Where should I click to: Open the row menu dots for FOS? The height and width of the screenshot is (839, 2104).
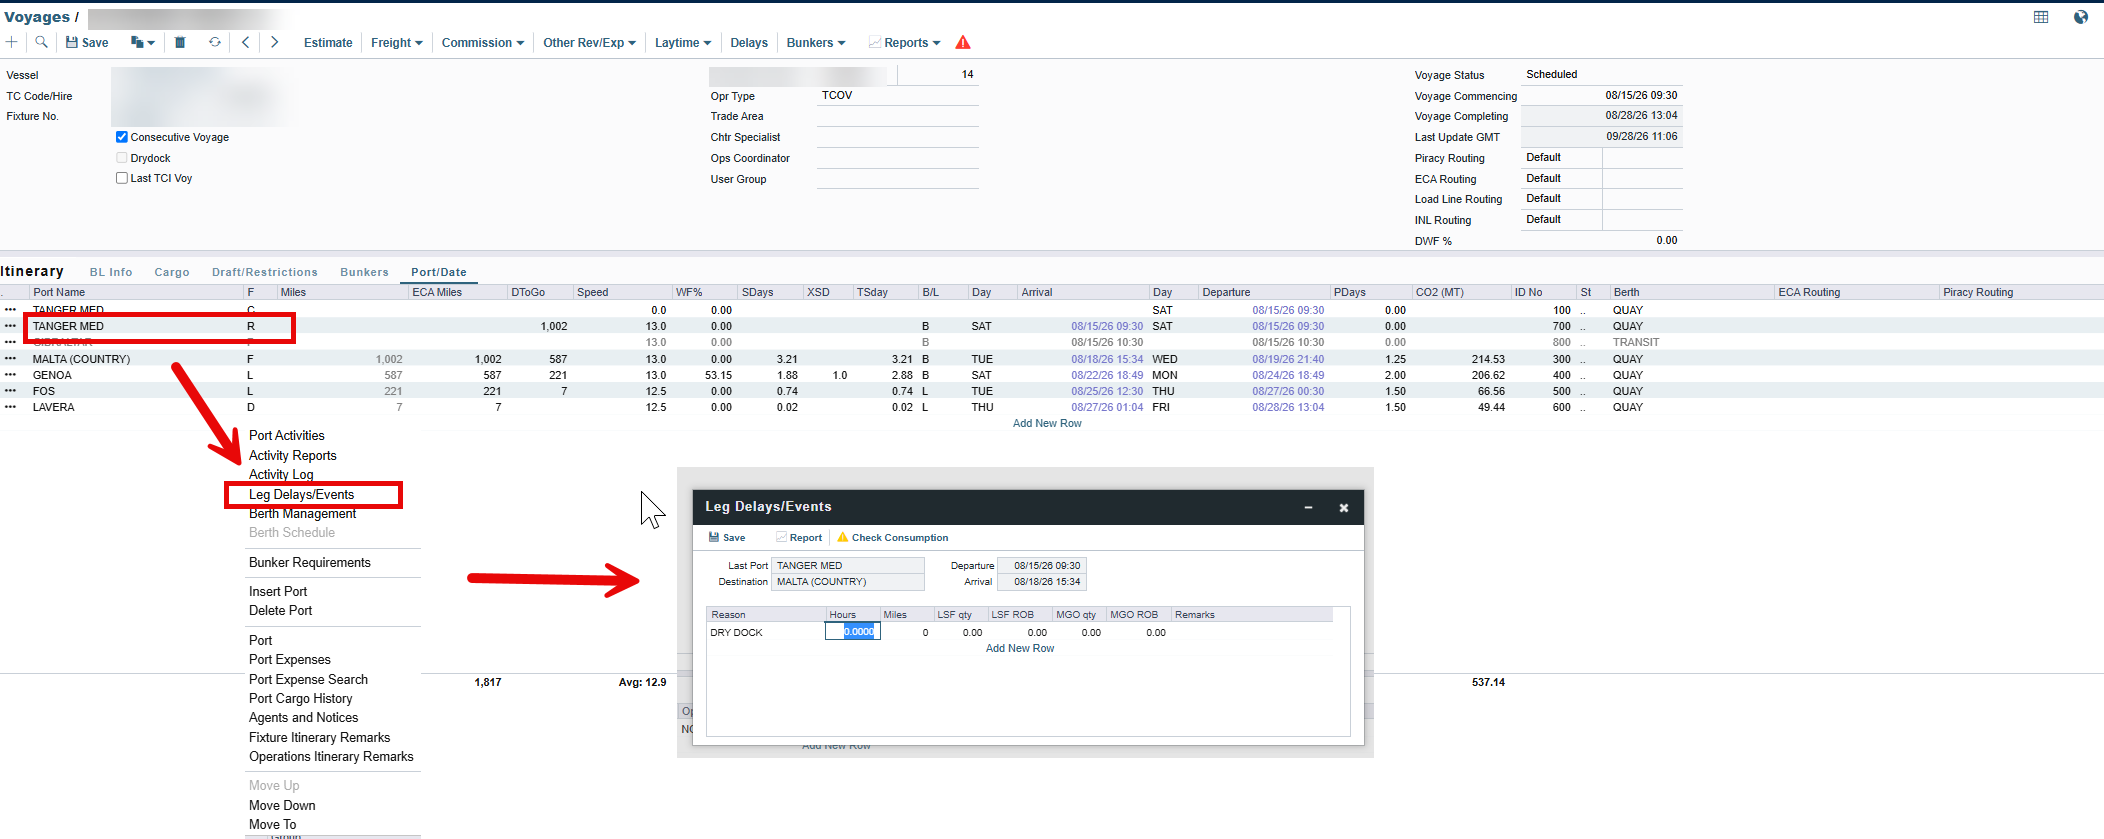tap(10, 391)
